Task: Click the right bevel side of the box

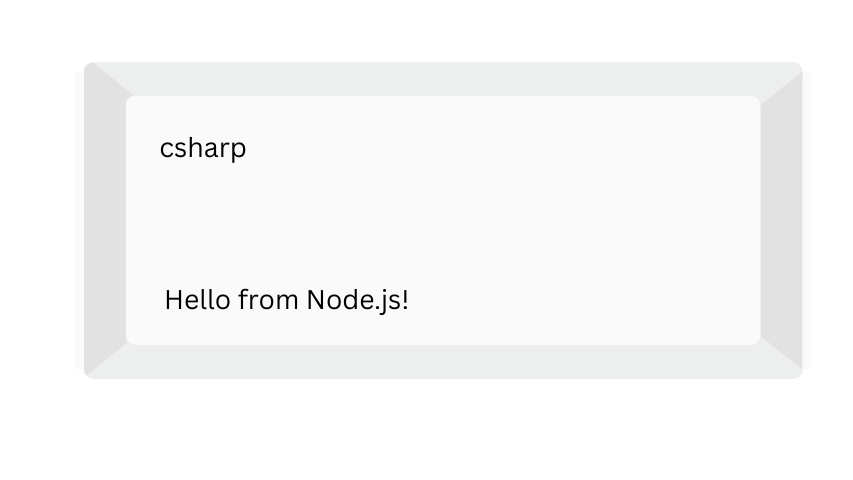Action: coord(781,220)
